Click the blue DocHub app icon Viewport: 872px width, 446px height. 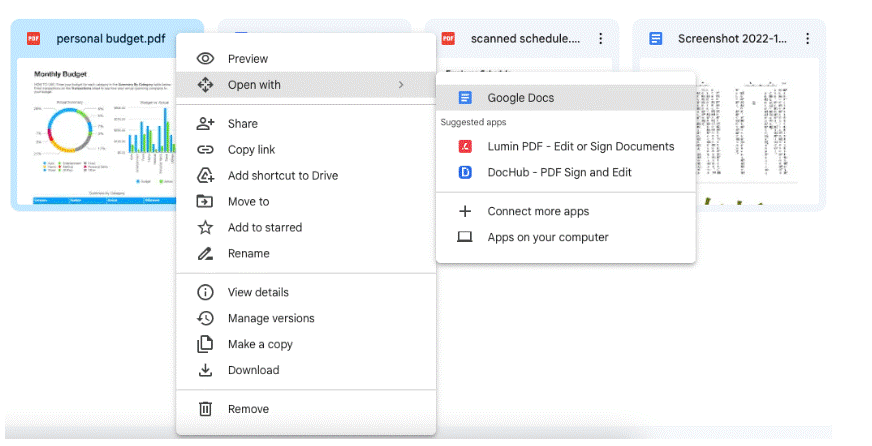pos(465,172)
